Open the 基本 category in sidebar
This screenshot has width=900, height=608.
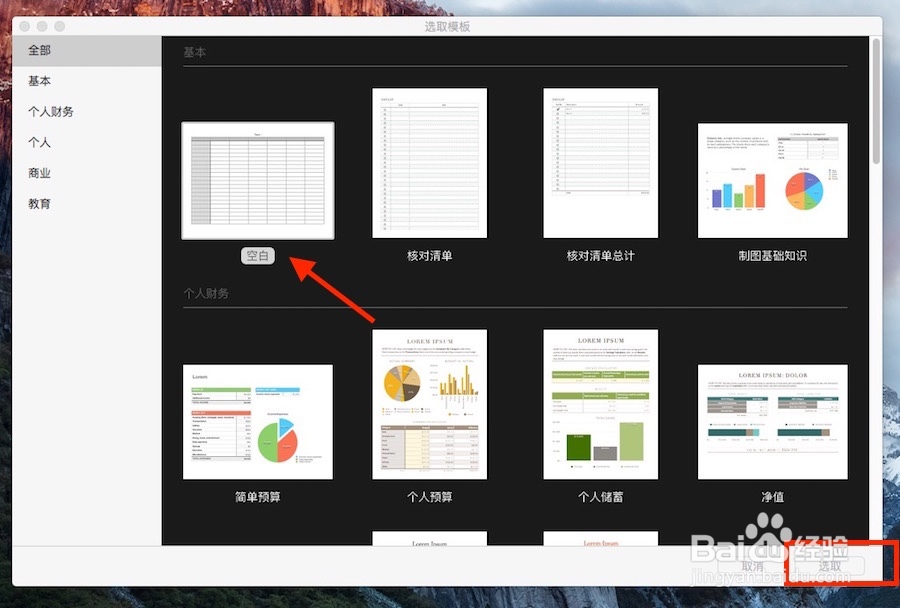[87, 81]
